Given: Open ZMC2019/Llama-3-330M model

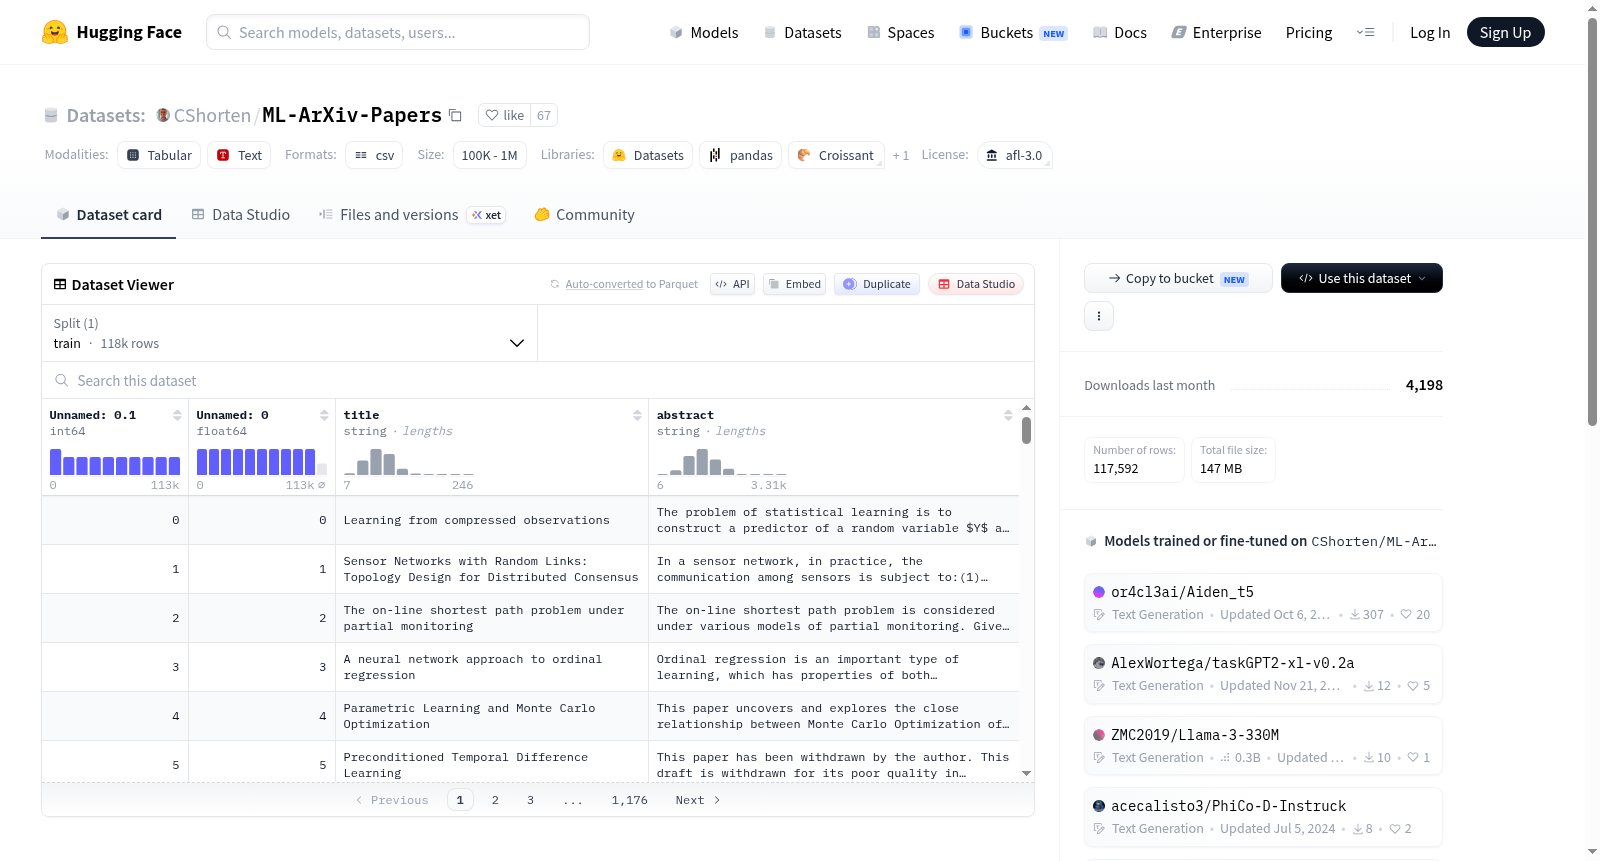Looking at the screenshot, I should (x=1263, y=746).
